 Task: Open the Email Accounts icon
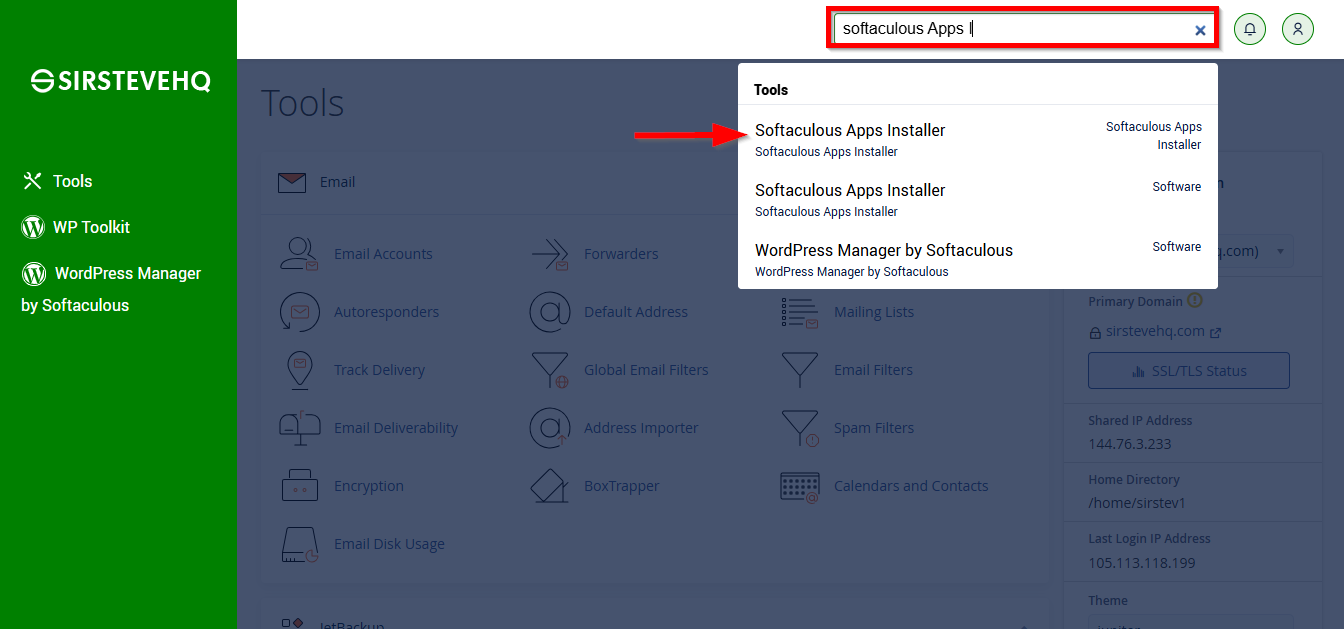[299, 254]
